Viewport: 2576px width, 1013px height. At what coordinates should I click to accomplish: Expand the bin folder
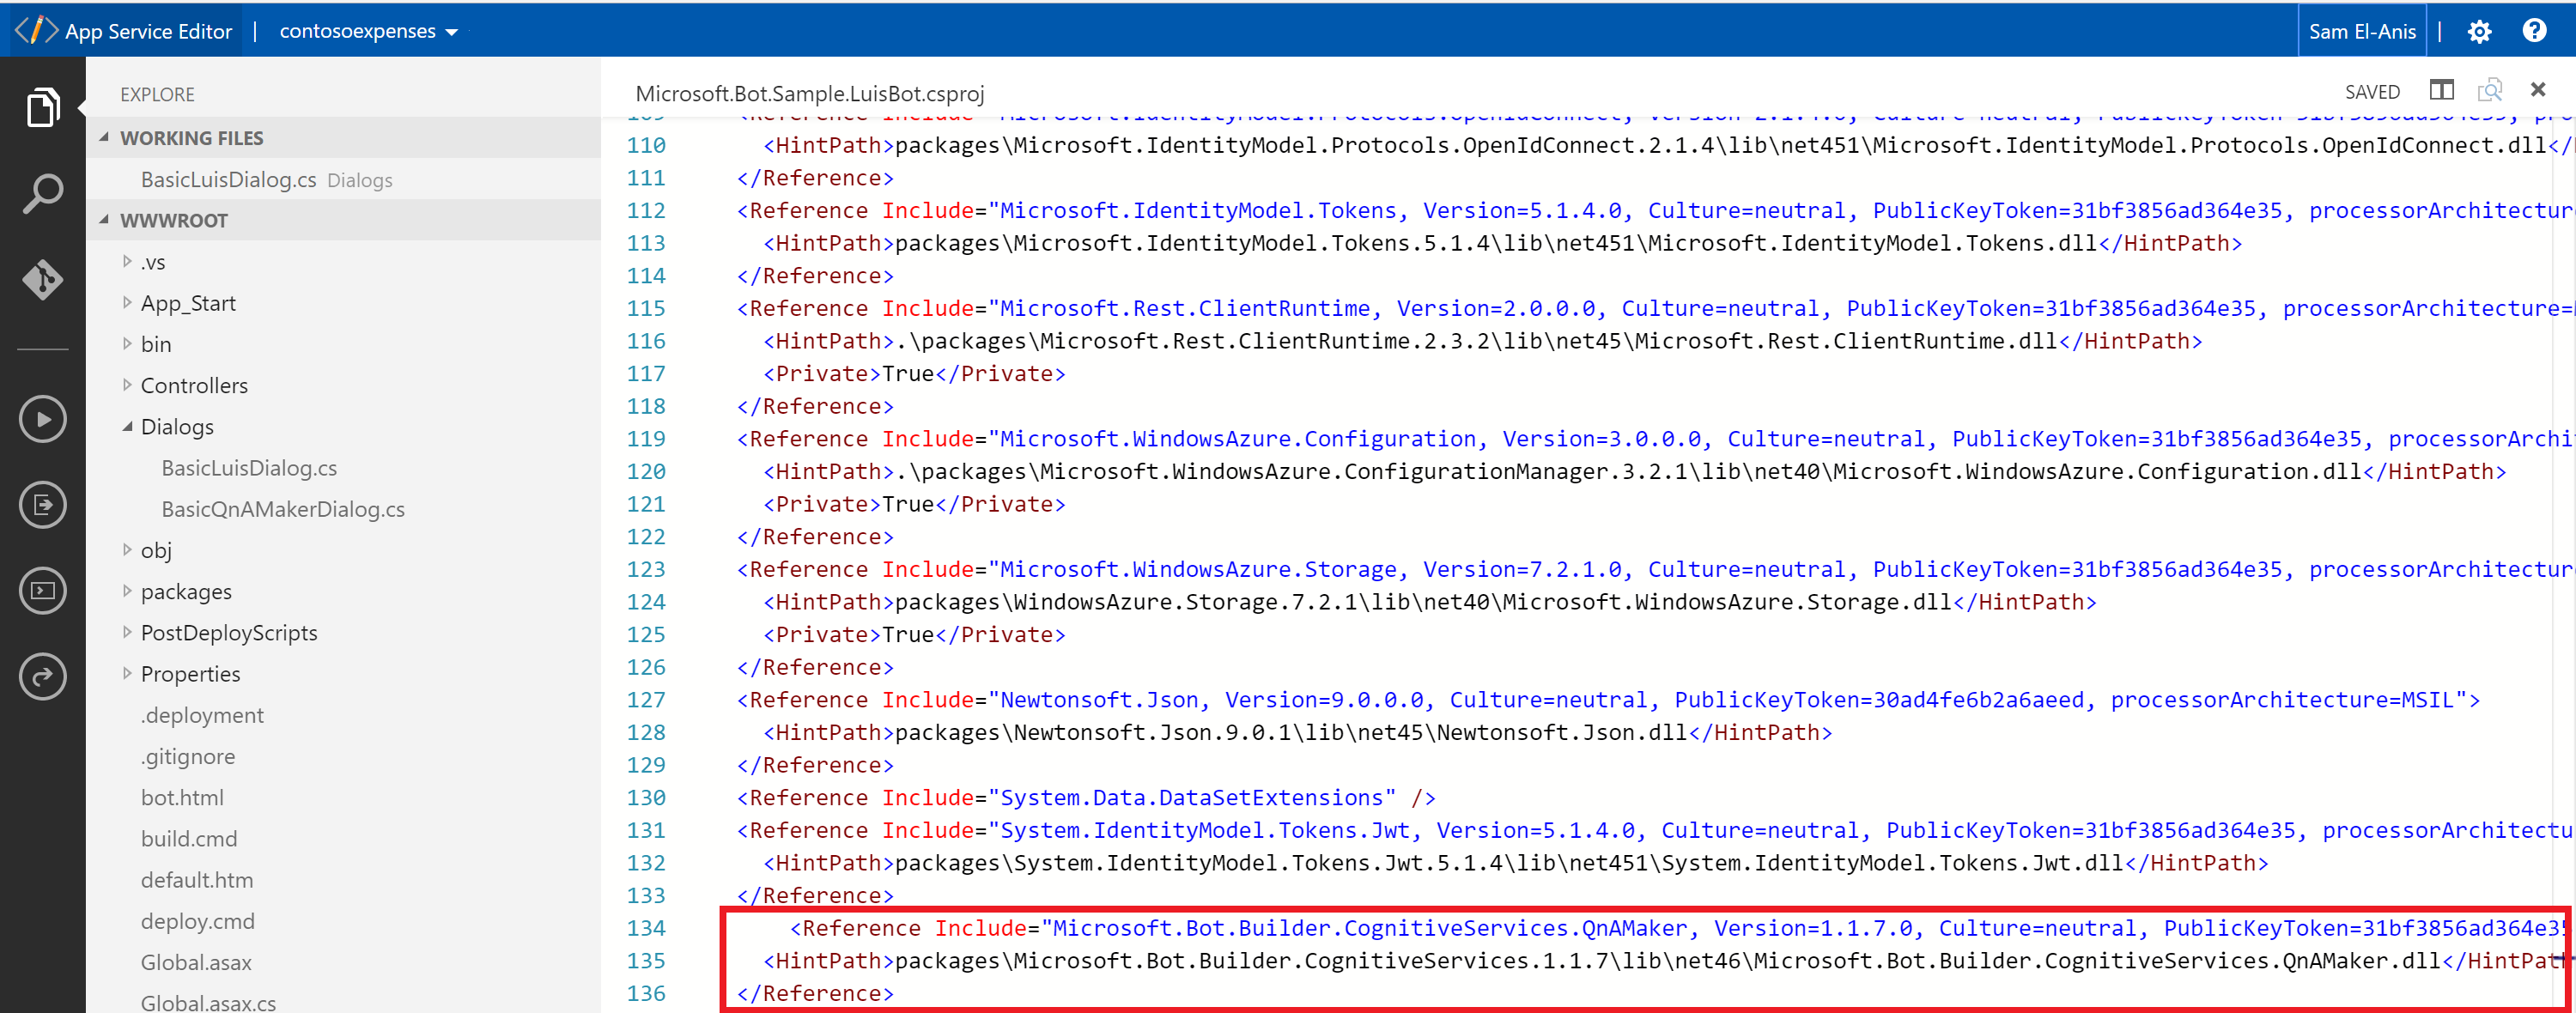point(127,343)
